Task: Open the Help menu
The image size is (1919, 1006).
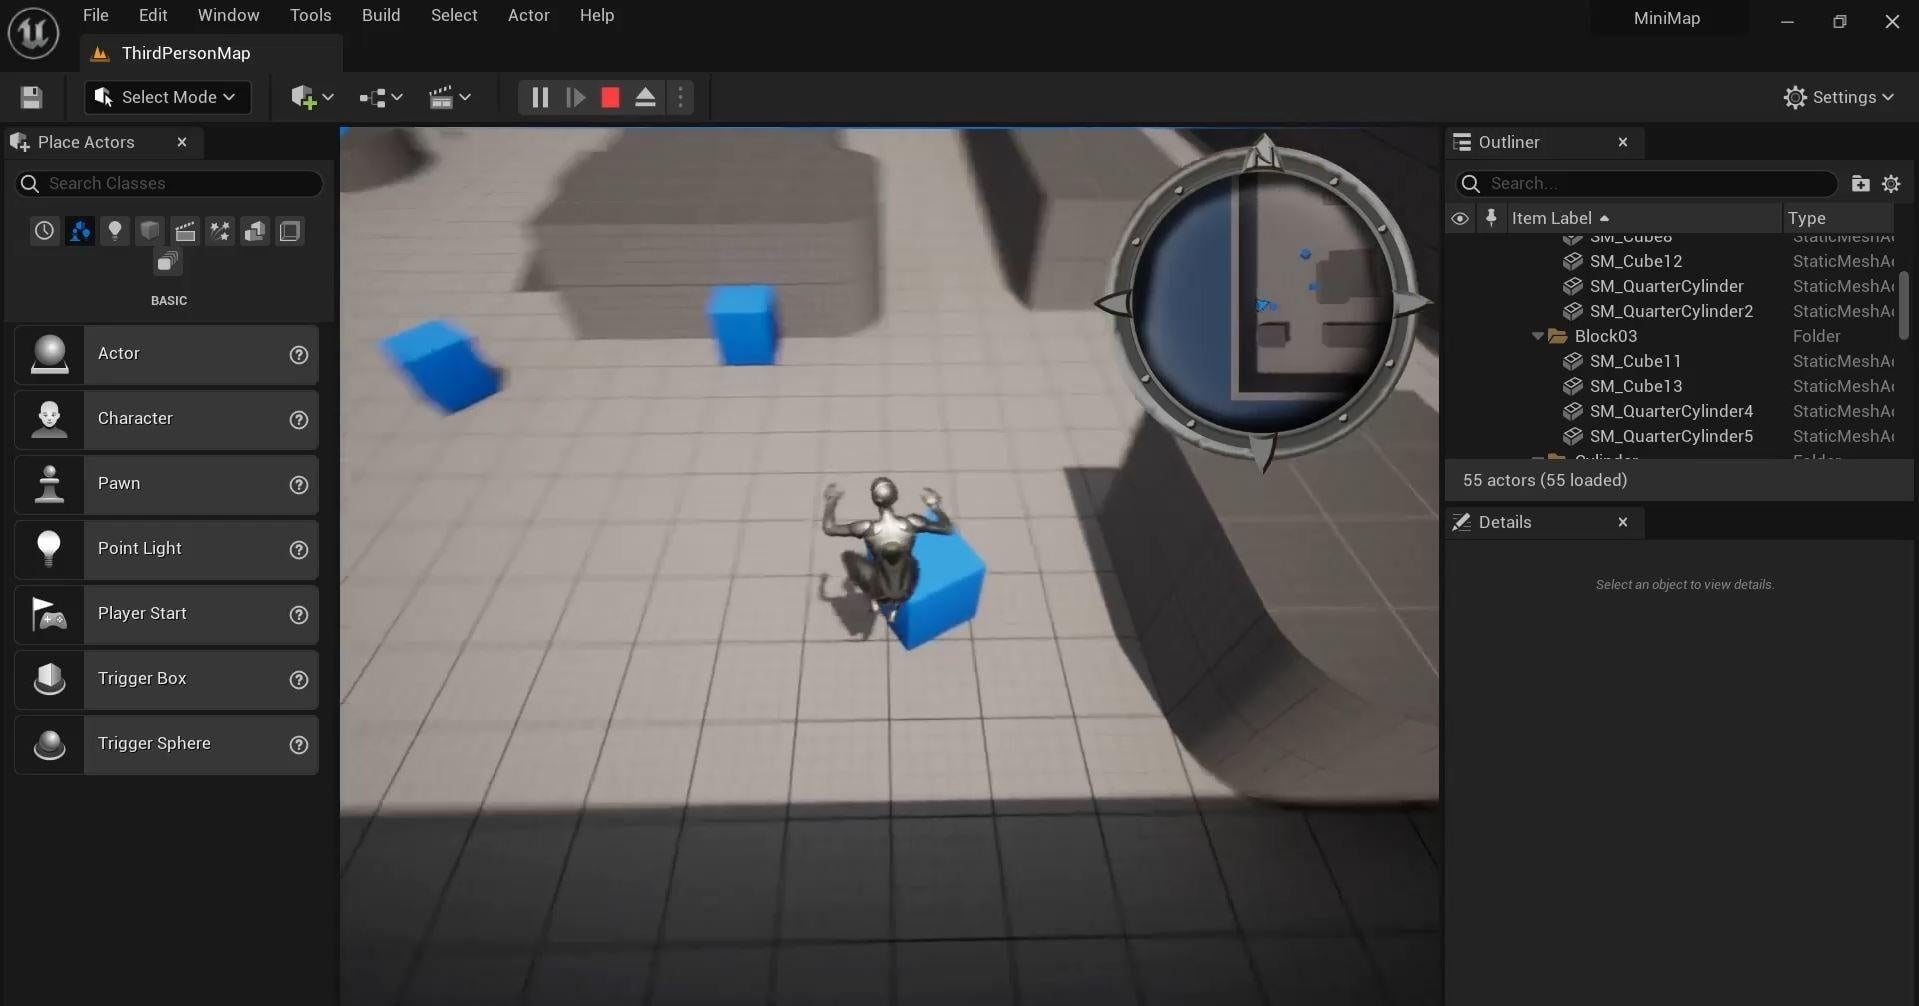Action: tap(597, 15)
